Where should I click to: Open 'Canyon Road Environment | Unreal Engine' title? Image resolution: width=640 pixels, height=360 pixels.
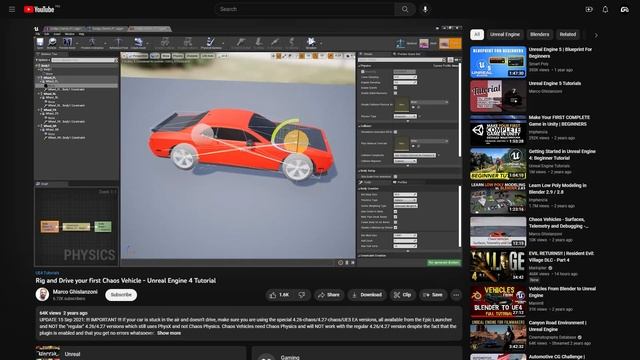[x=558, y=326]
